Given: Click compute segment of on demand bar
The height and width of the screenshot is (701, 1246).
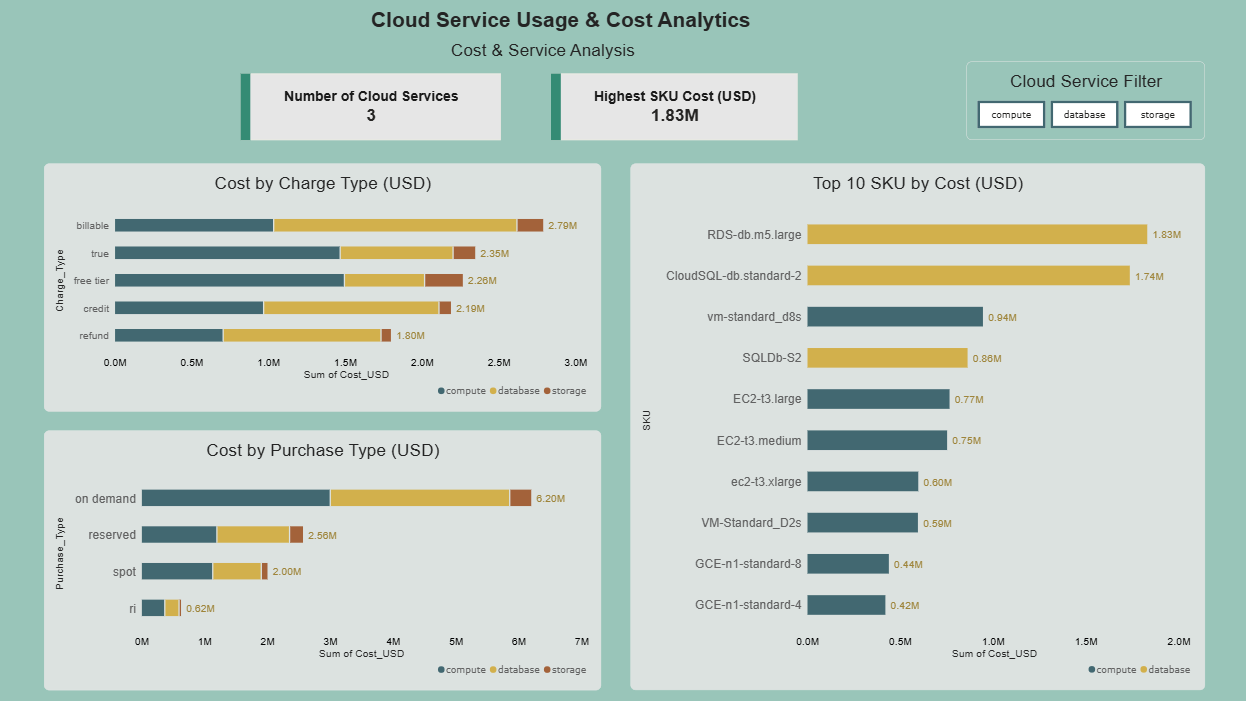Looking at the screenshot, I should click(236, 498).
